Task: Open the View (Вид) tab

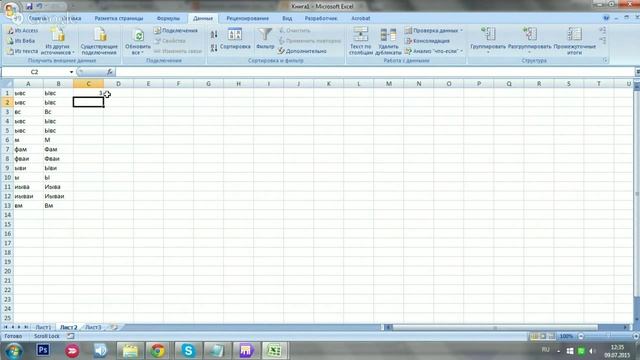Action: click(287, 18)
